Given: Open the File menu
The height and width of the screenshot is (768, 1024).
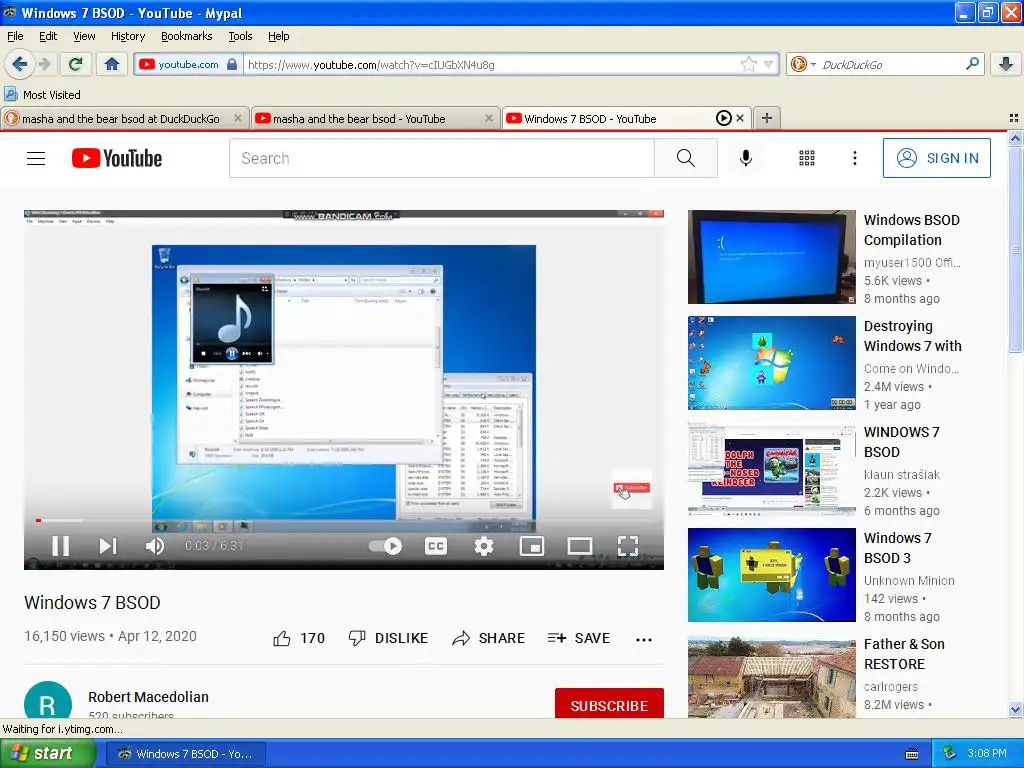Looking at the screenshot, I should point(15,36).
